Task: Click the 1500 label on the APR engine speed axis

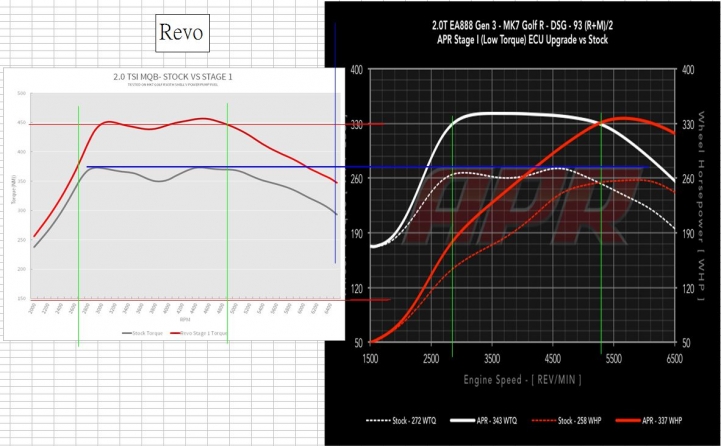Action: pyautogui.click(x=371, y=359)
